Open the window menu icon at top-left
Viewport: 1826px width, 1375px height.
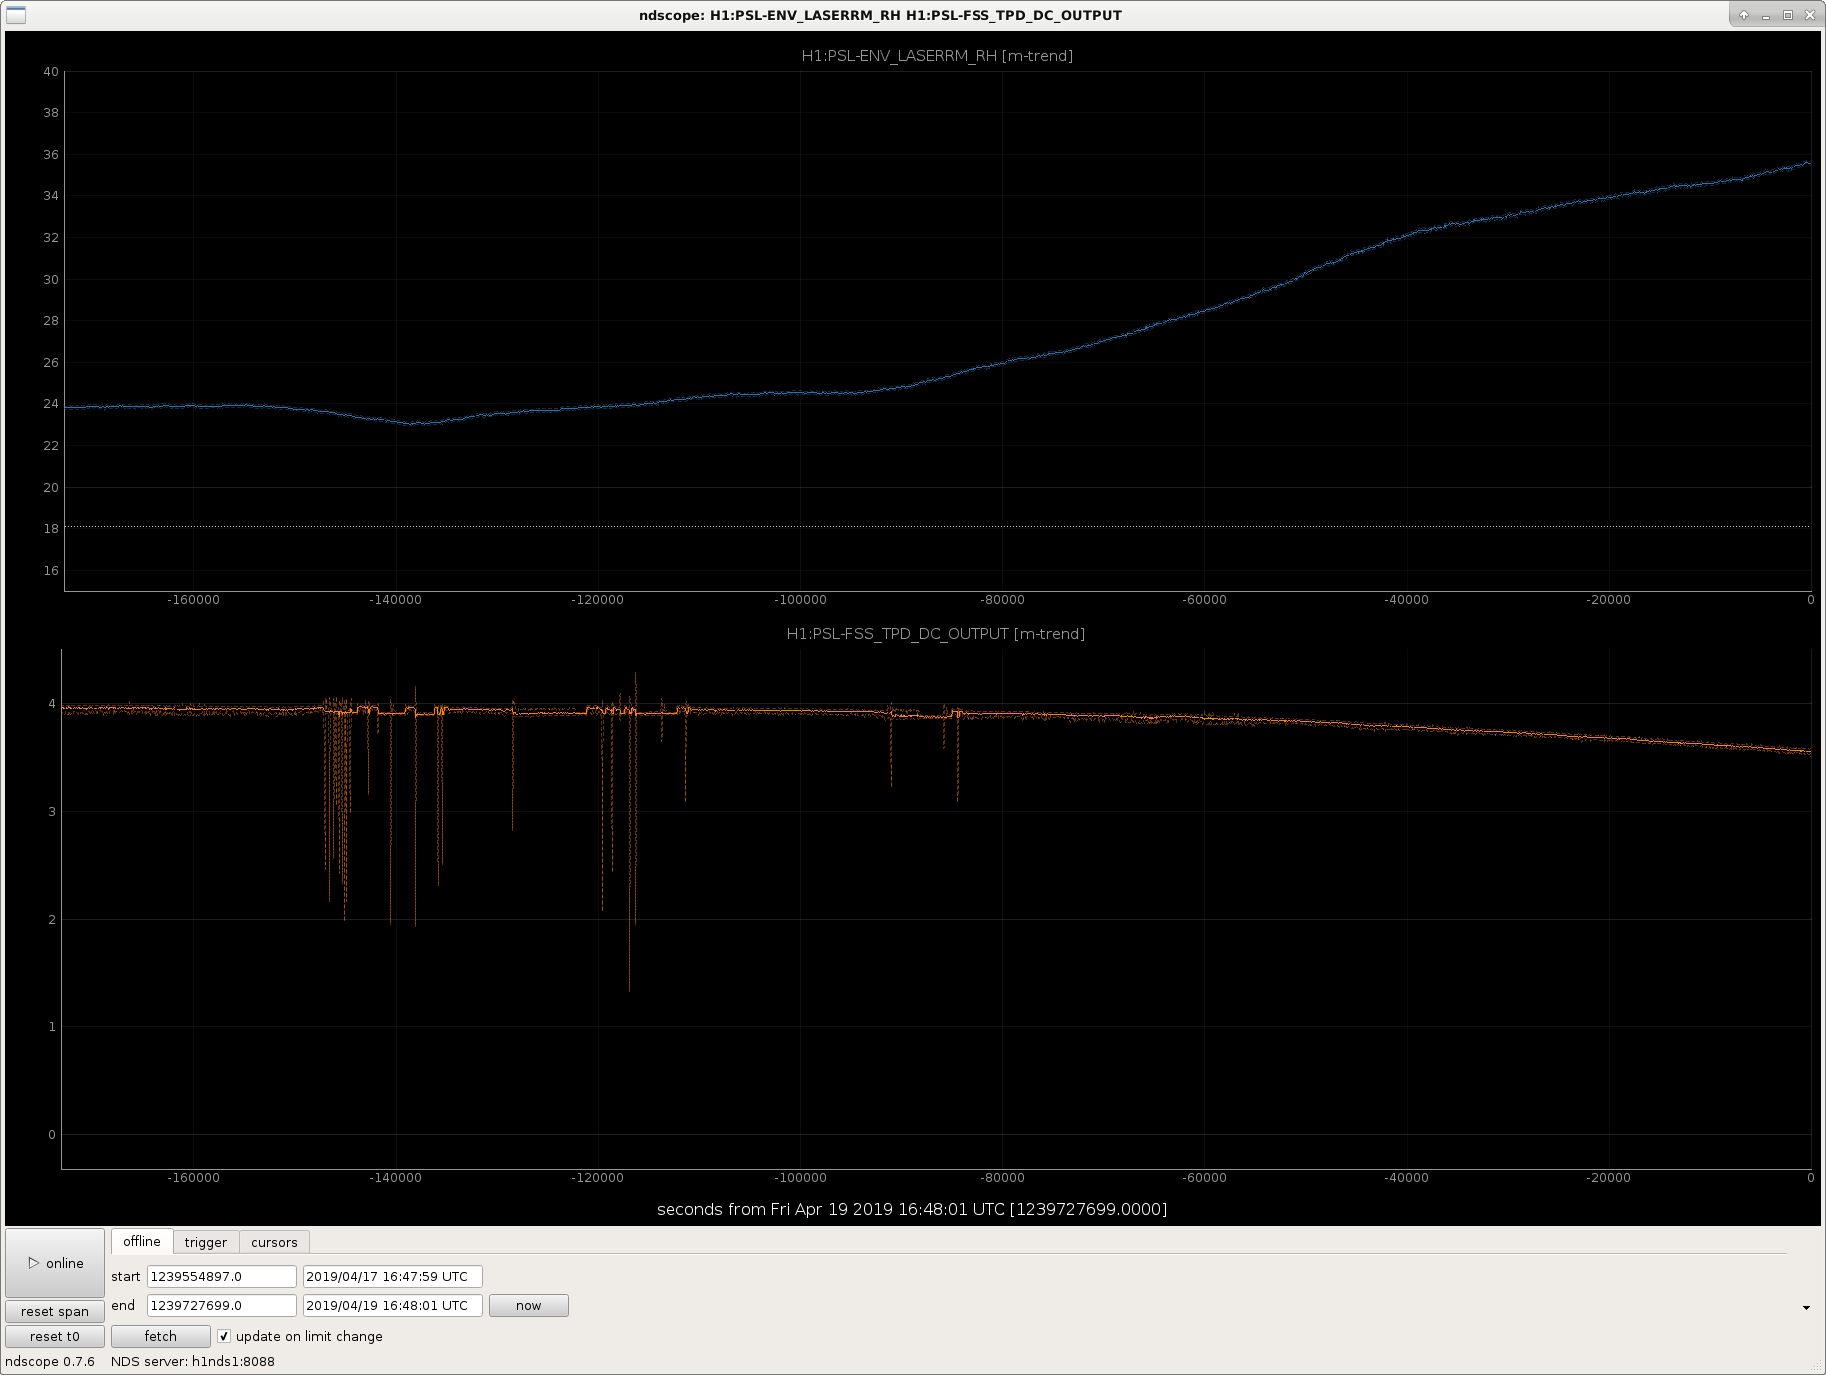coord(16,15)
